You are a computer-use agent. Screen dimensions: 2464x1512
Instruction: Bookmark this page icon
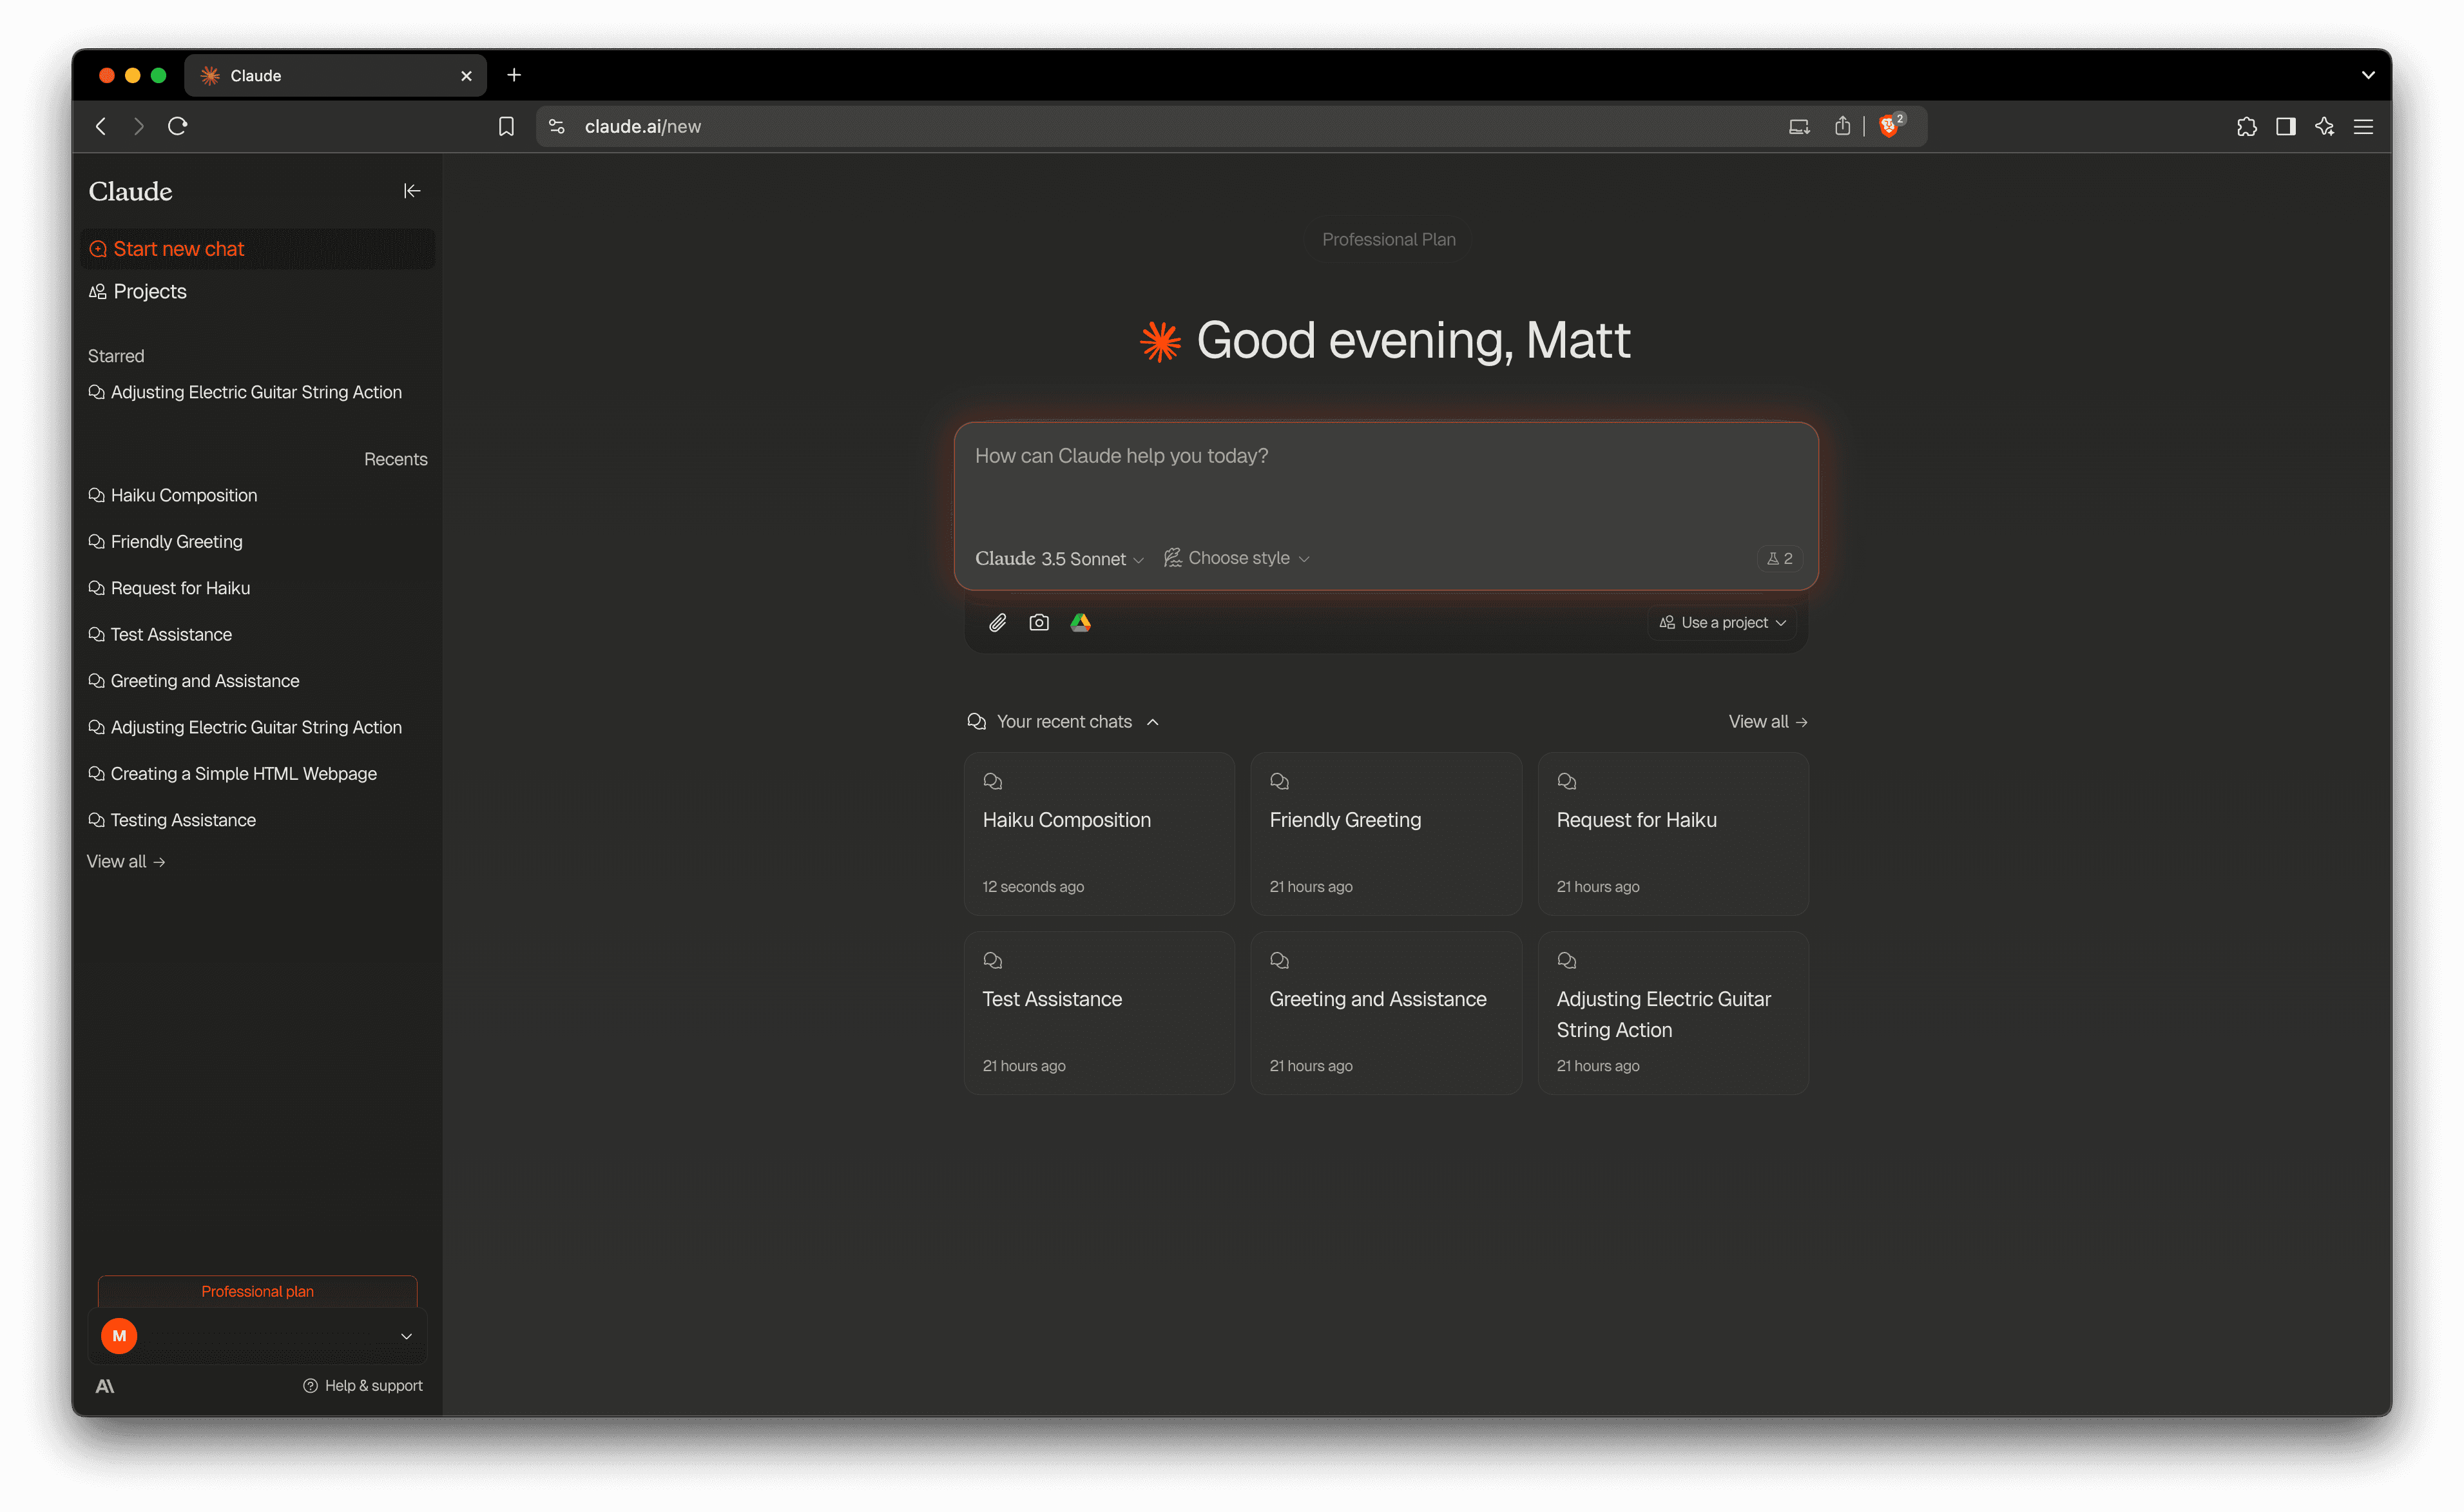coord(506,127)
